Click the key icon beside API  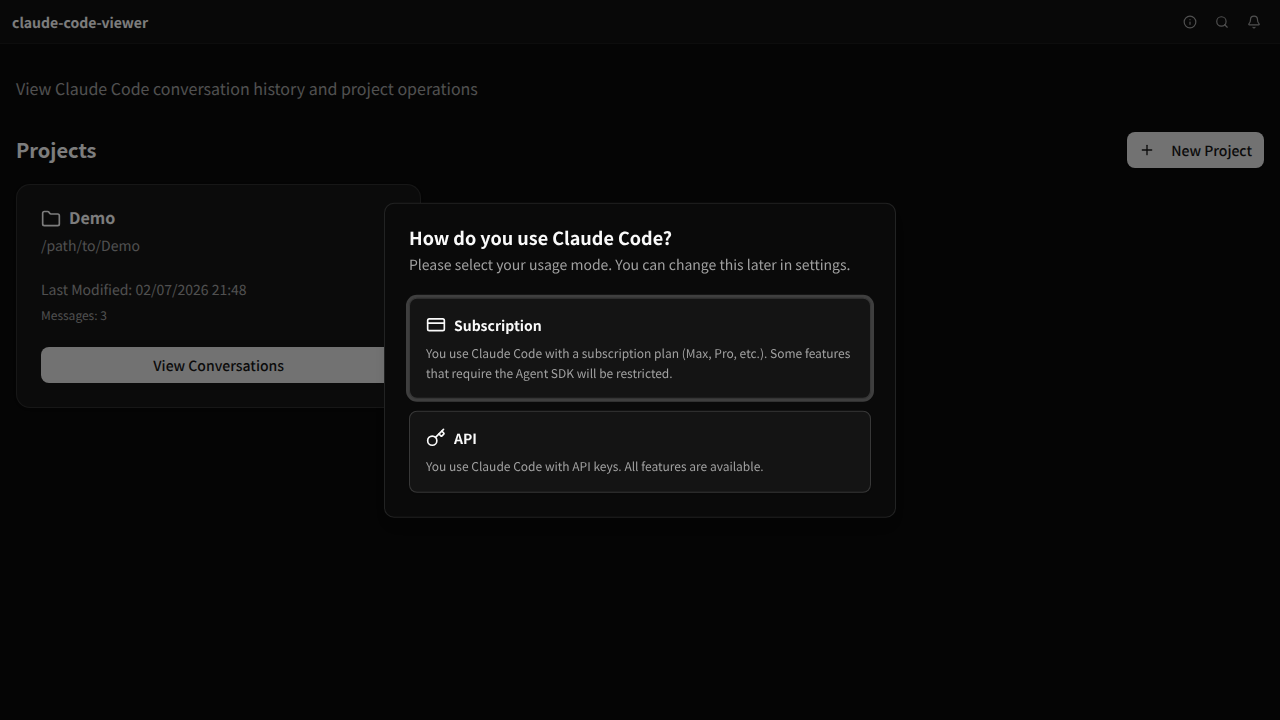pyautogui.click(x=436, y=438)
